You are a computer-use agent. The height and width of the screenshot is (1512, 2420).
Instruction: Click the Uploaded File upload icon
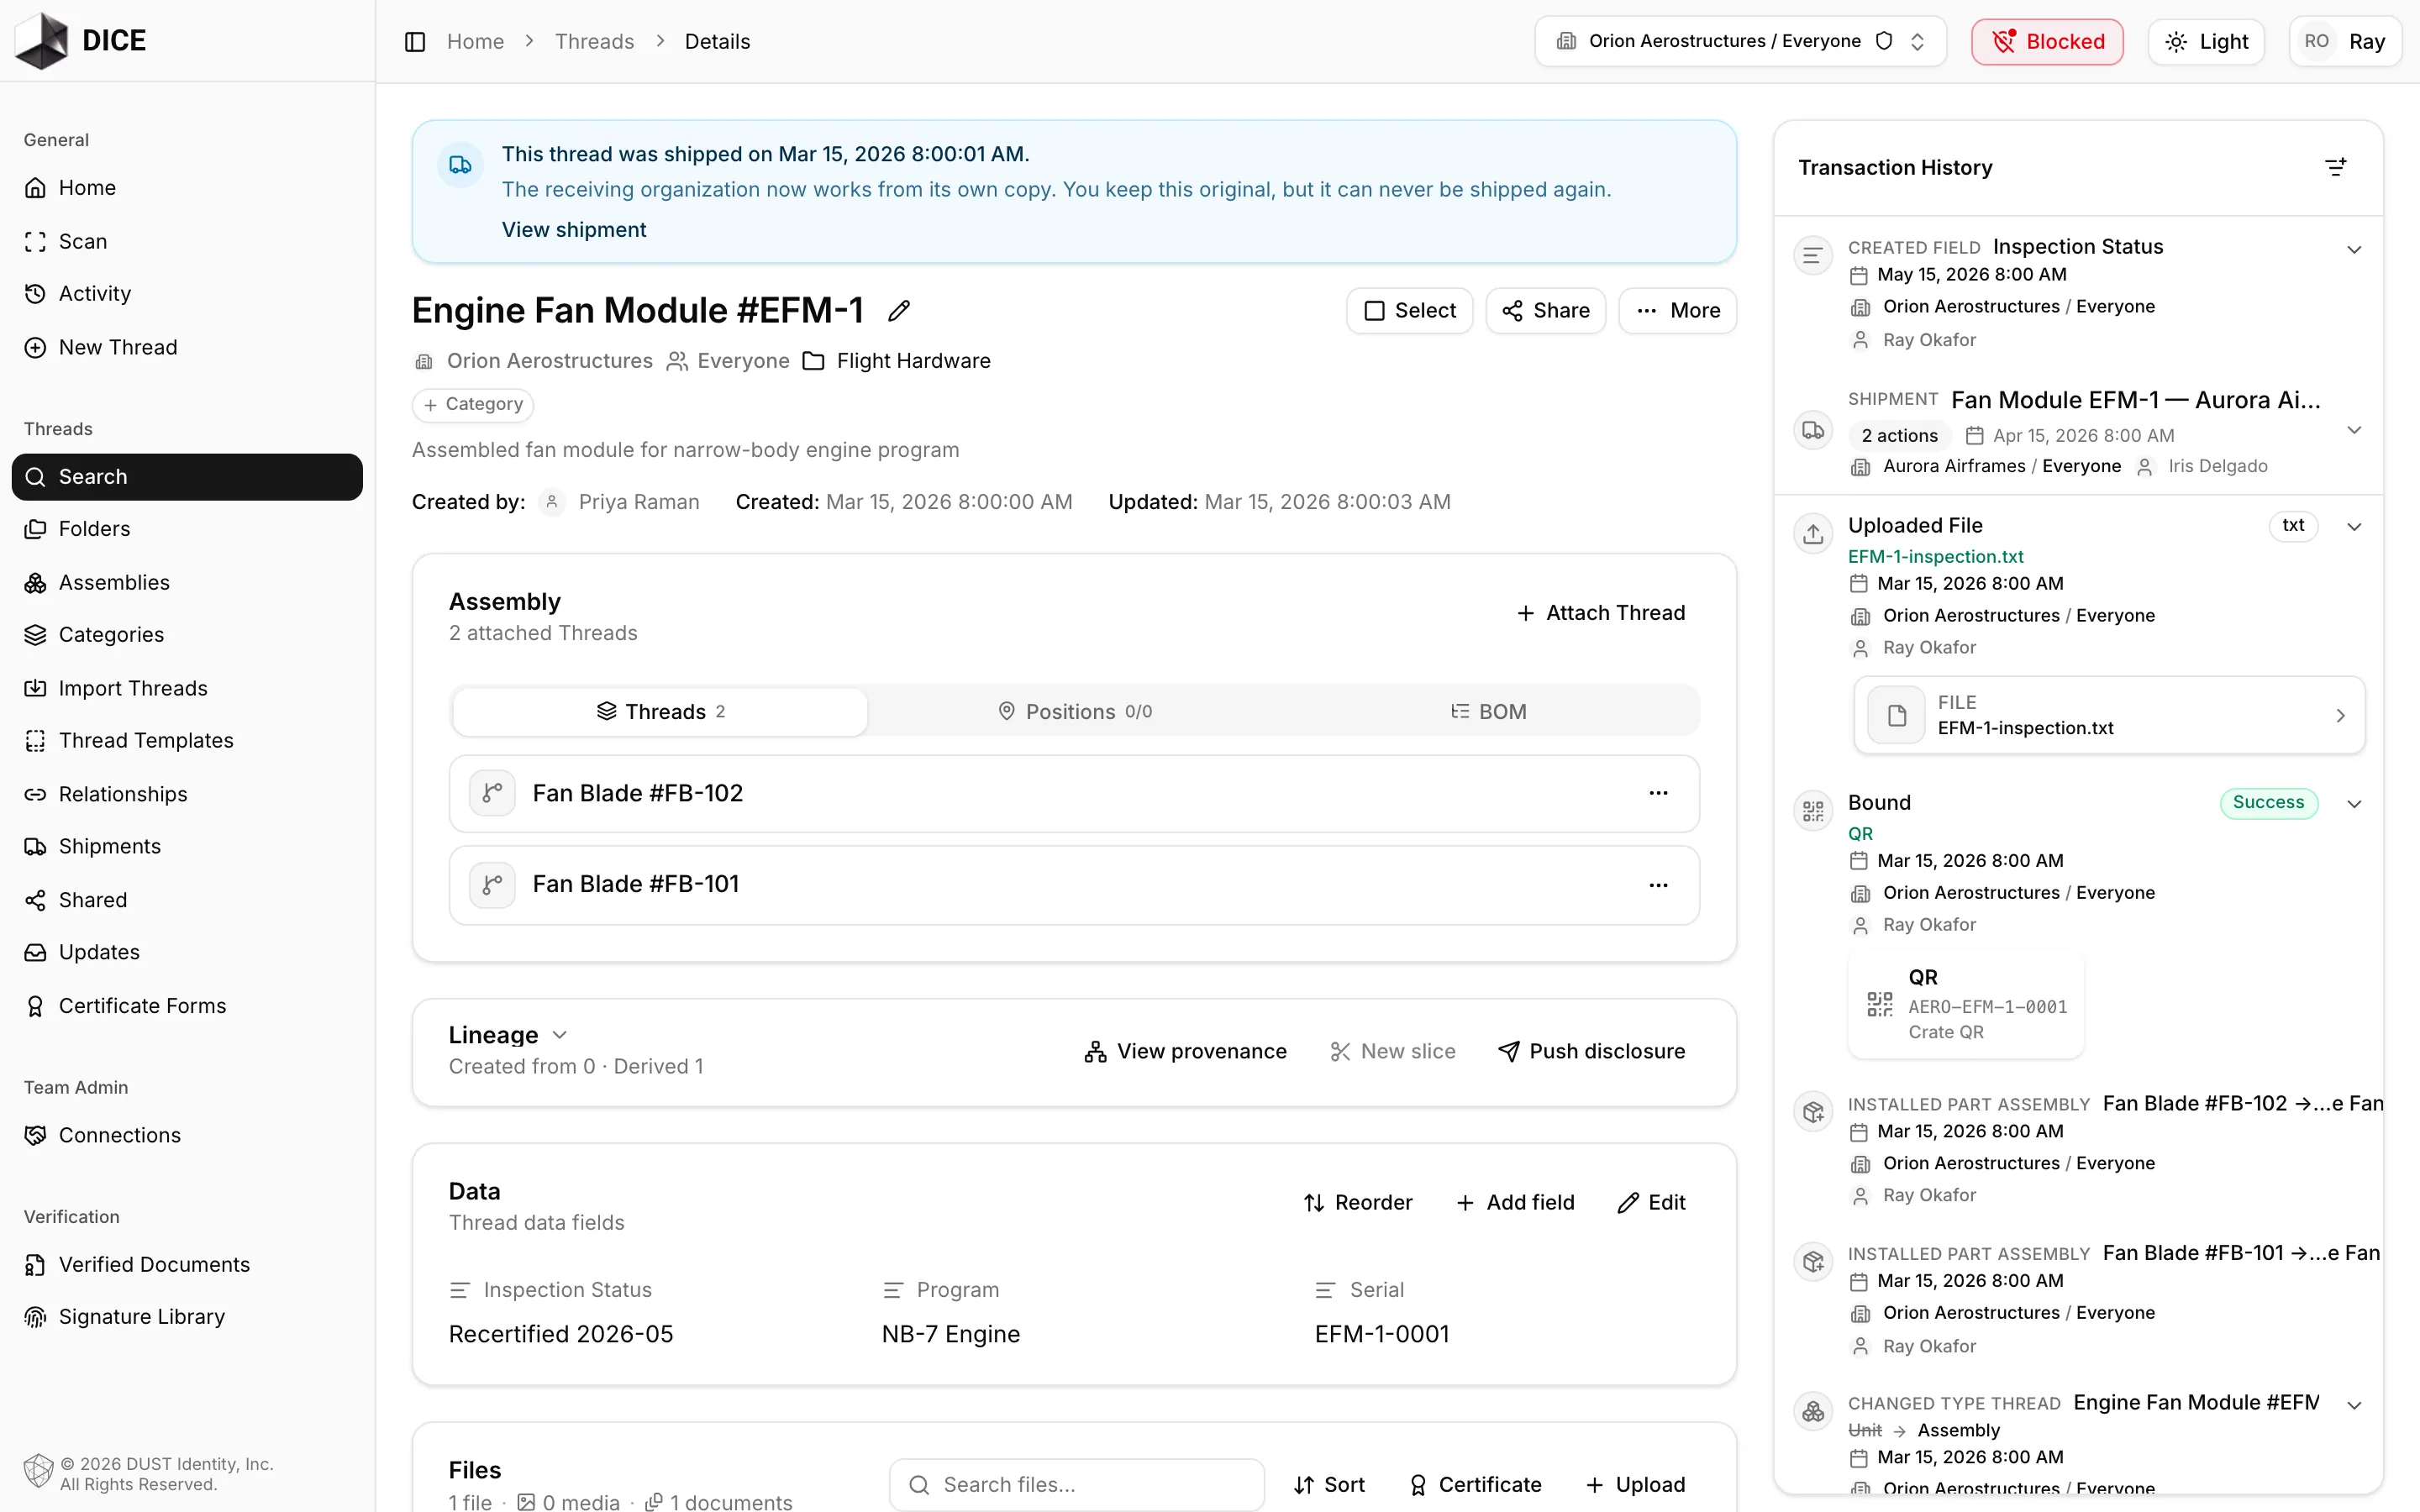[1813, 534]
